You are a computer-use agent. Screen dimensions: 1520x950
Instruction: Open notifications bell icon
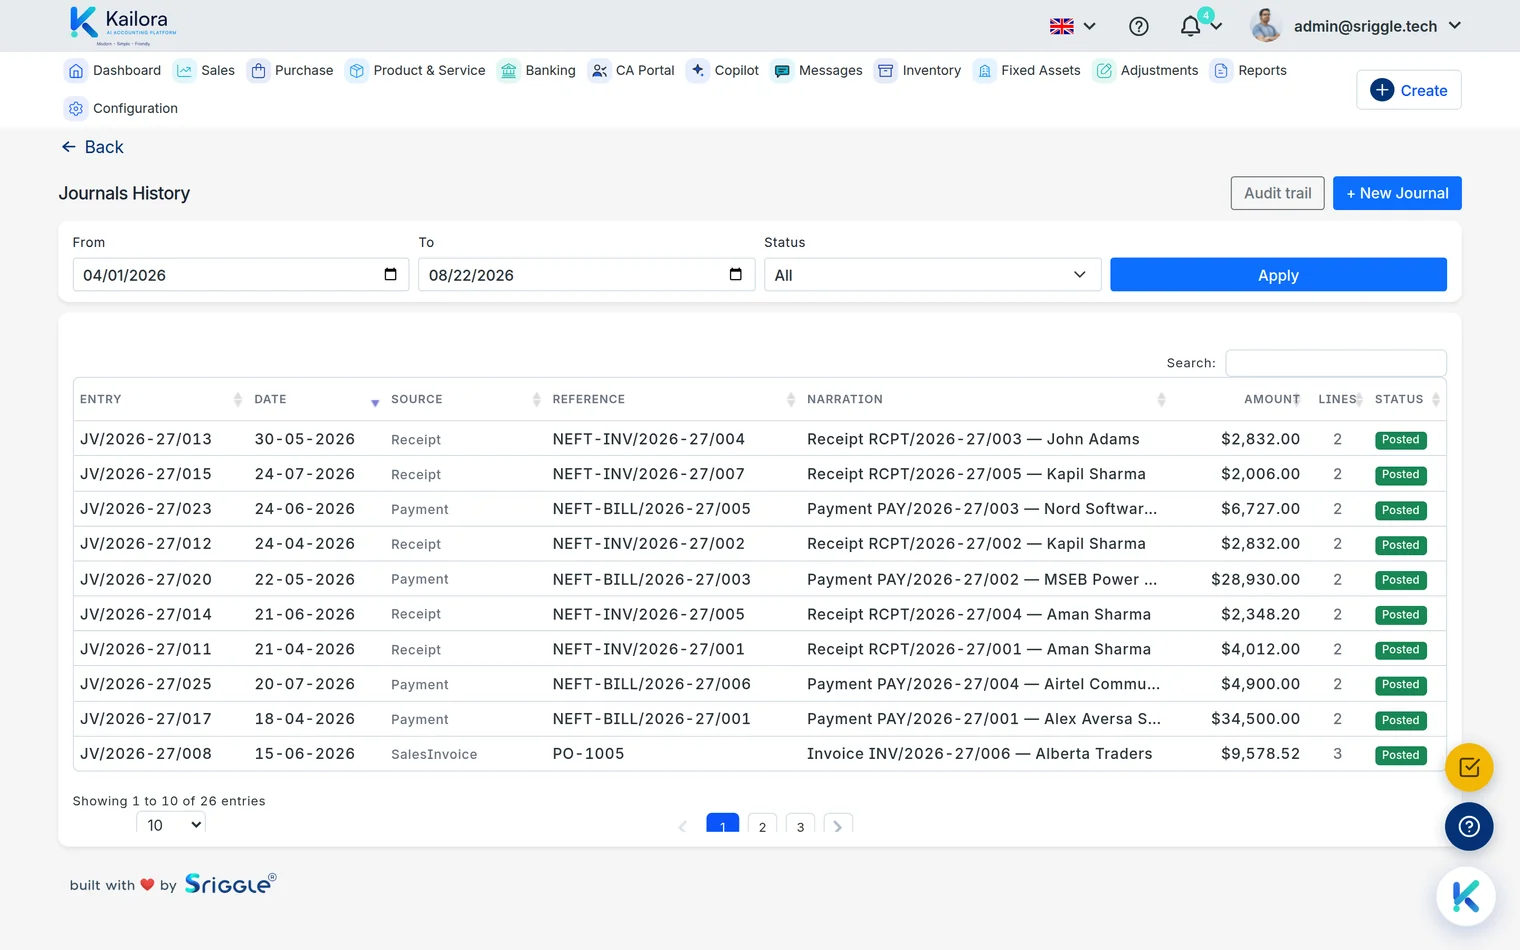point(1190,26)
